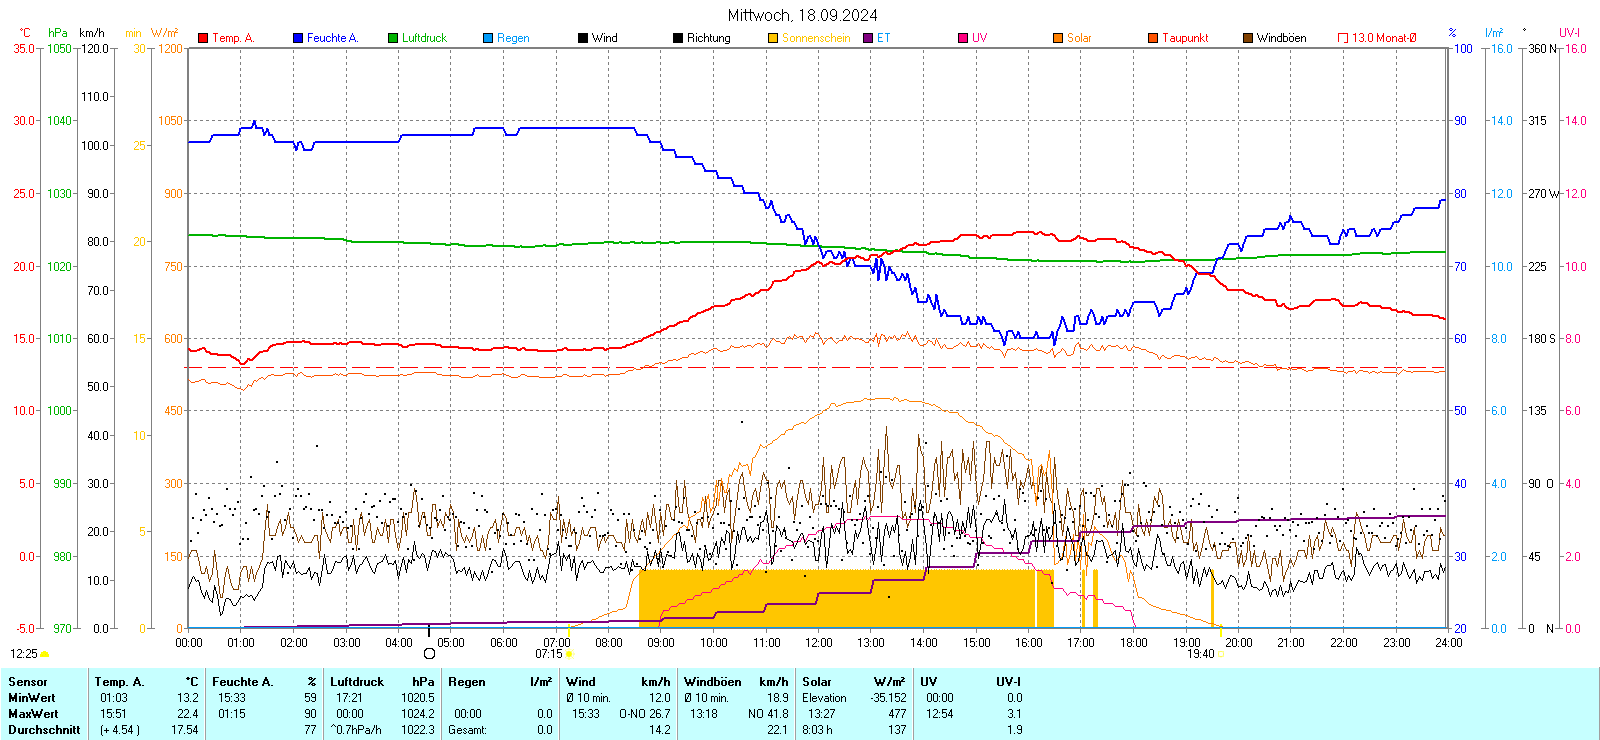Click the chart title Mittwoch, 18.09.2024

[x=802, y=15]
